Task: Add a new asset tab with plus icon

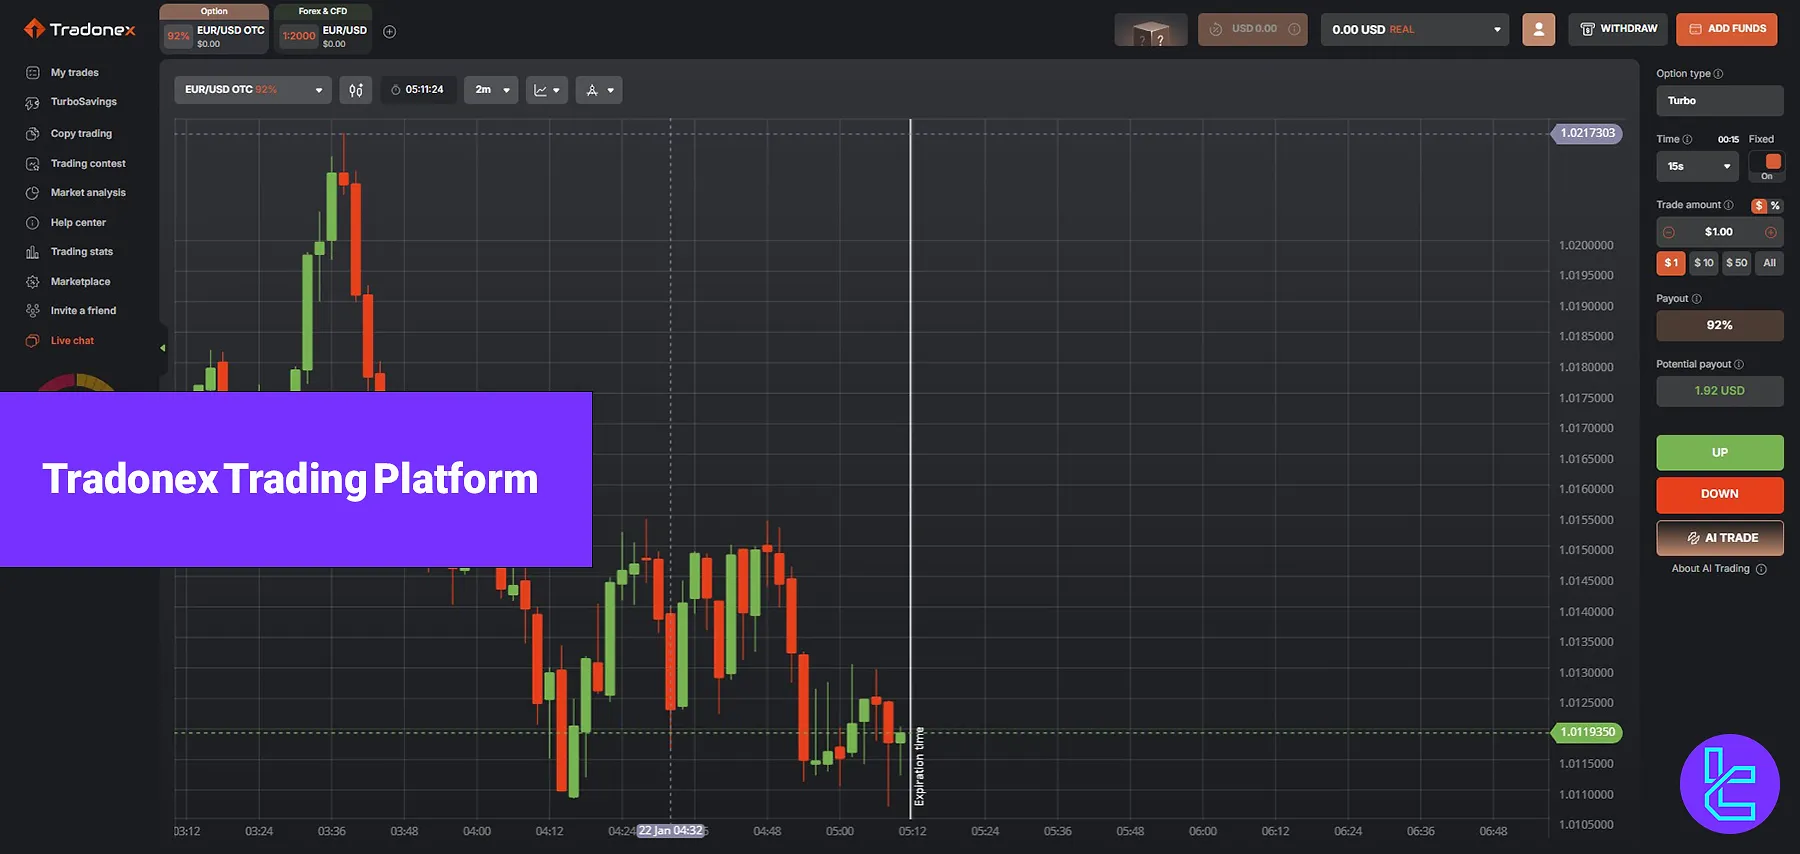Action: [x=390, y=32]
